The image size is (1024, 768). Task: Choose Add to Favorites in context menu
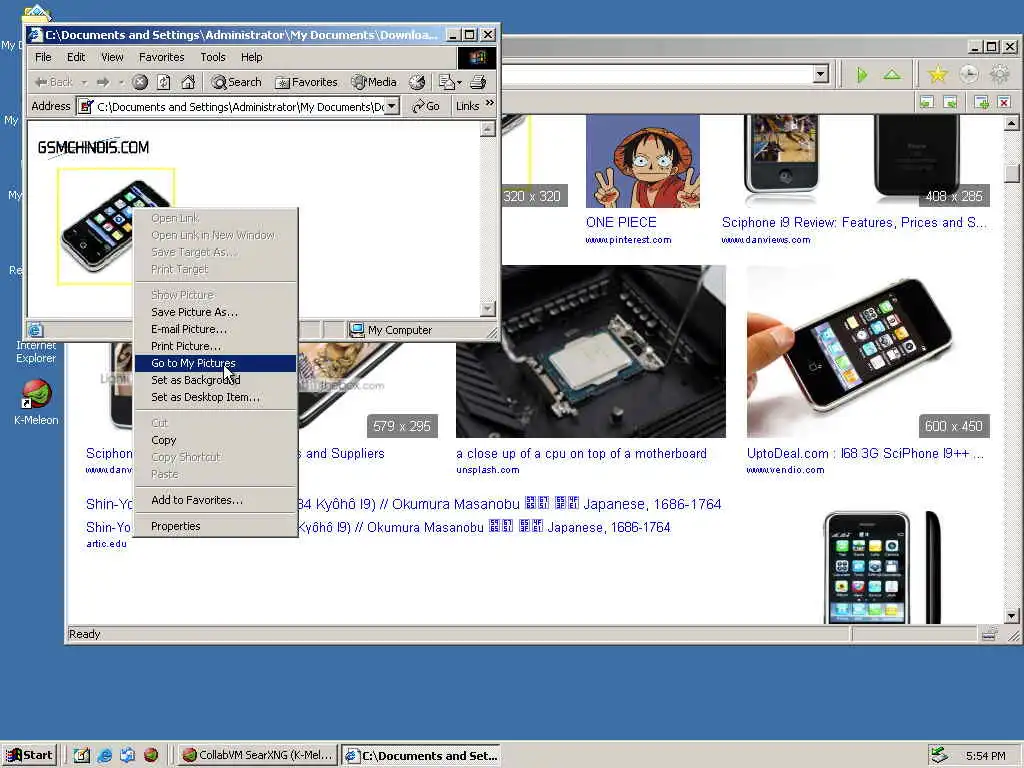point(216,500)
